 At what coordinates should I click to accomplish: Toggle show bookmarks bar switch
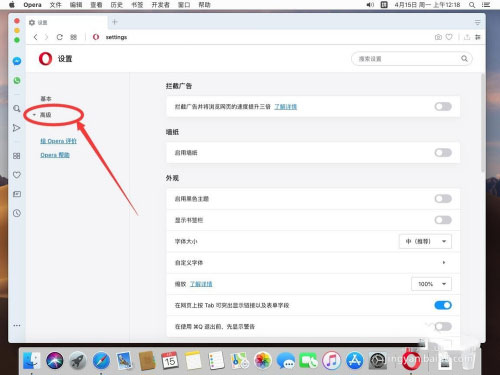click(443, 220)
